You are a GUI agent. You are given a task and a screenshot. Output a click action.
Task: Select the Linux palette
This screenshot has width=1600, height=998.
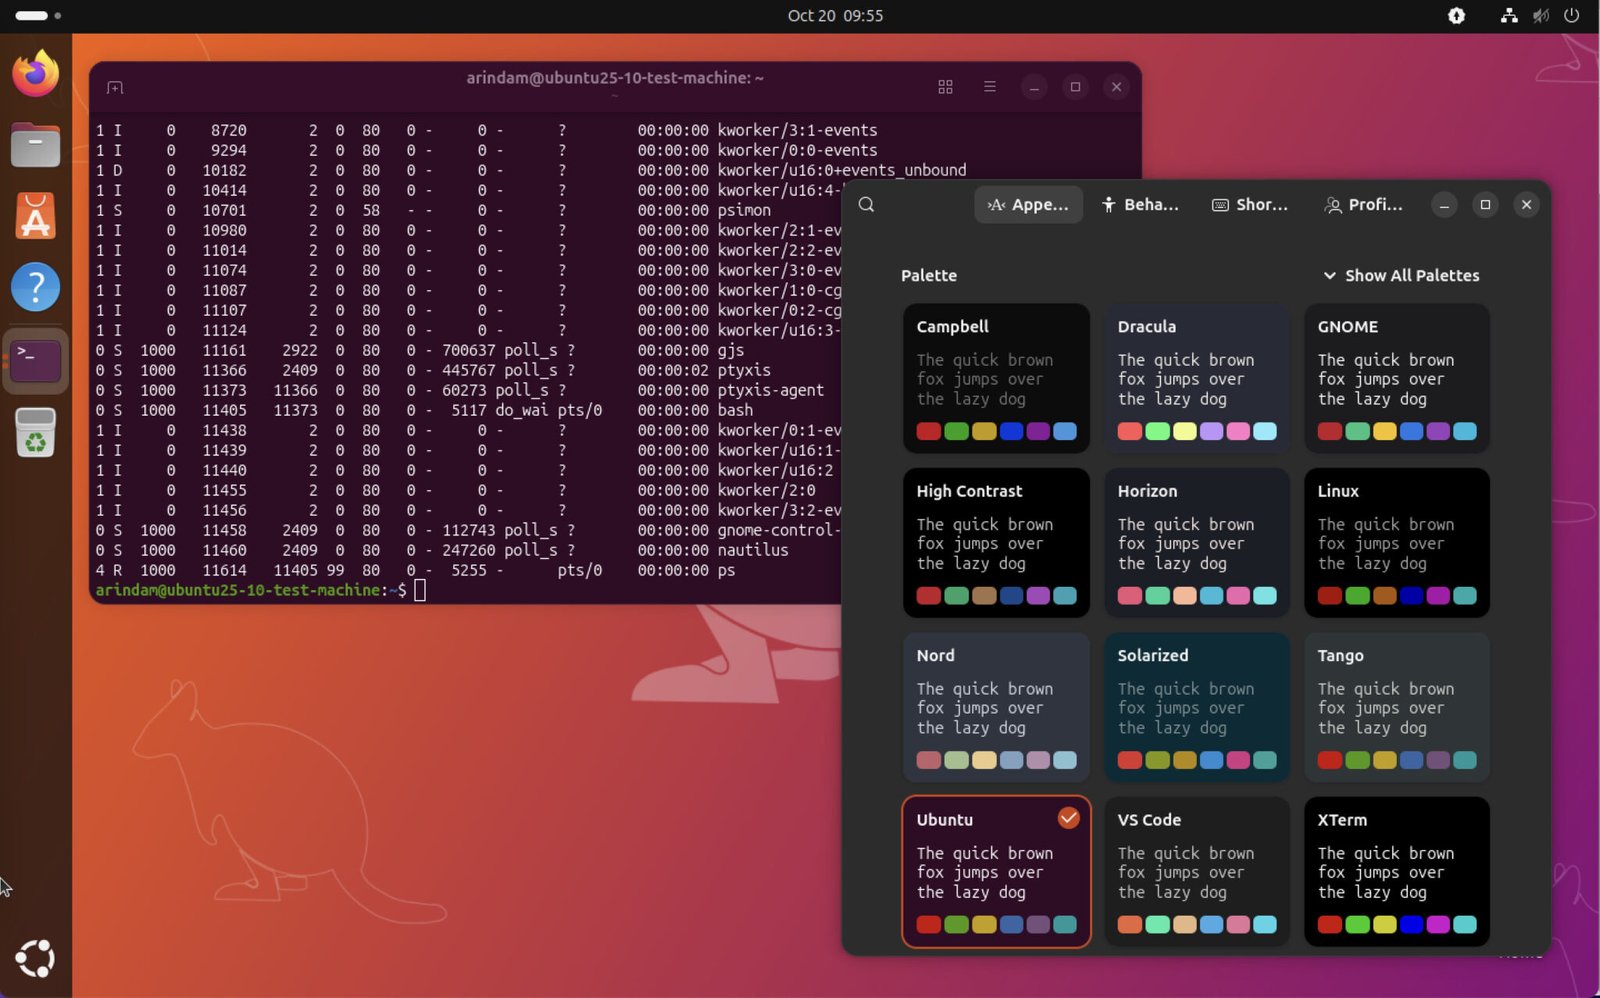click(x=1397, y=543)
